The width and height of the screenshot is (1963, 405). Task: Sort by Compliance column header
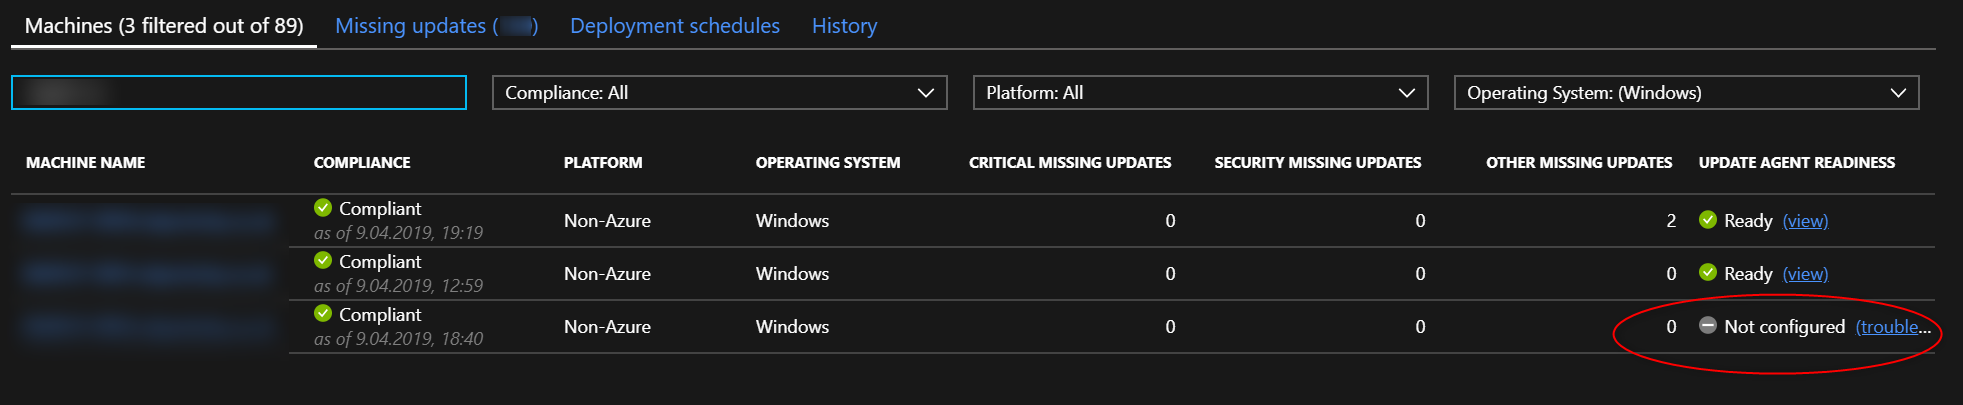(x=362, y=163)
